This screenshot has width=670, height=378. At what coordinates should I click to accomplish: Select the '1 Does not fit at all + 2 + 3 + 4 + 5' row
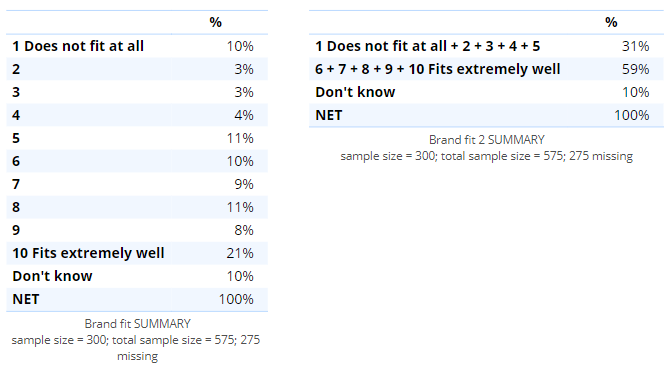[x=486, y=46]
